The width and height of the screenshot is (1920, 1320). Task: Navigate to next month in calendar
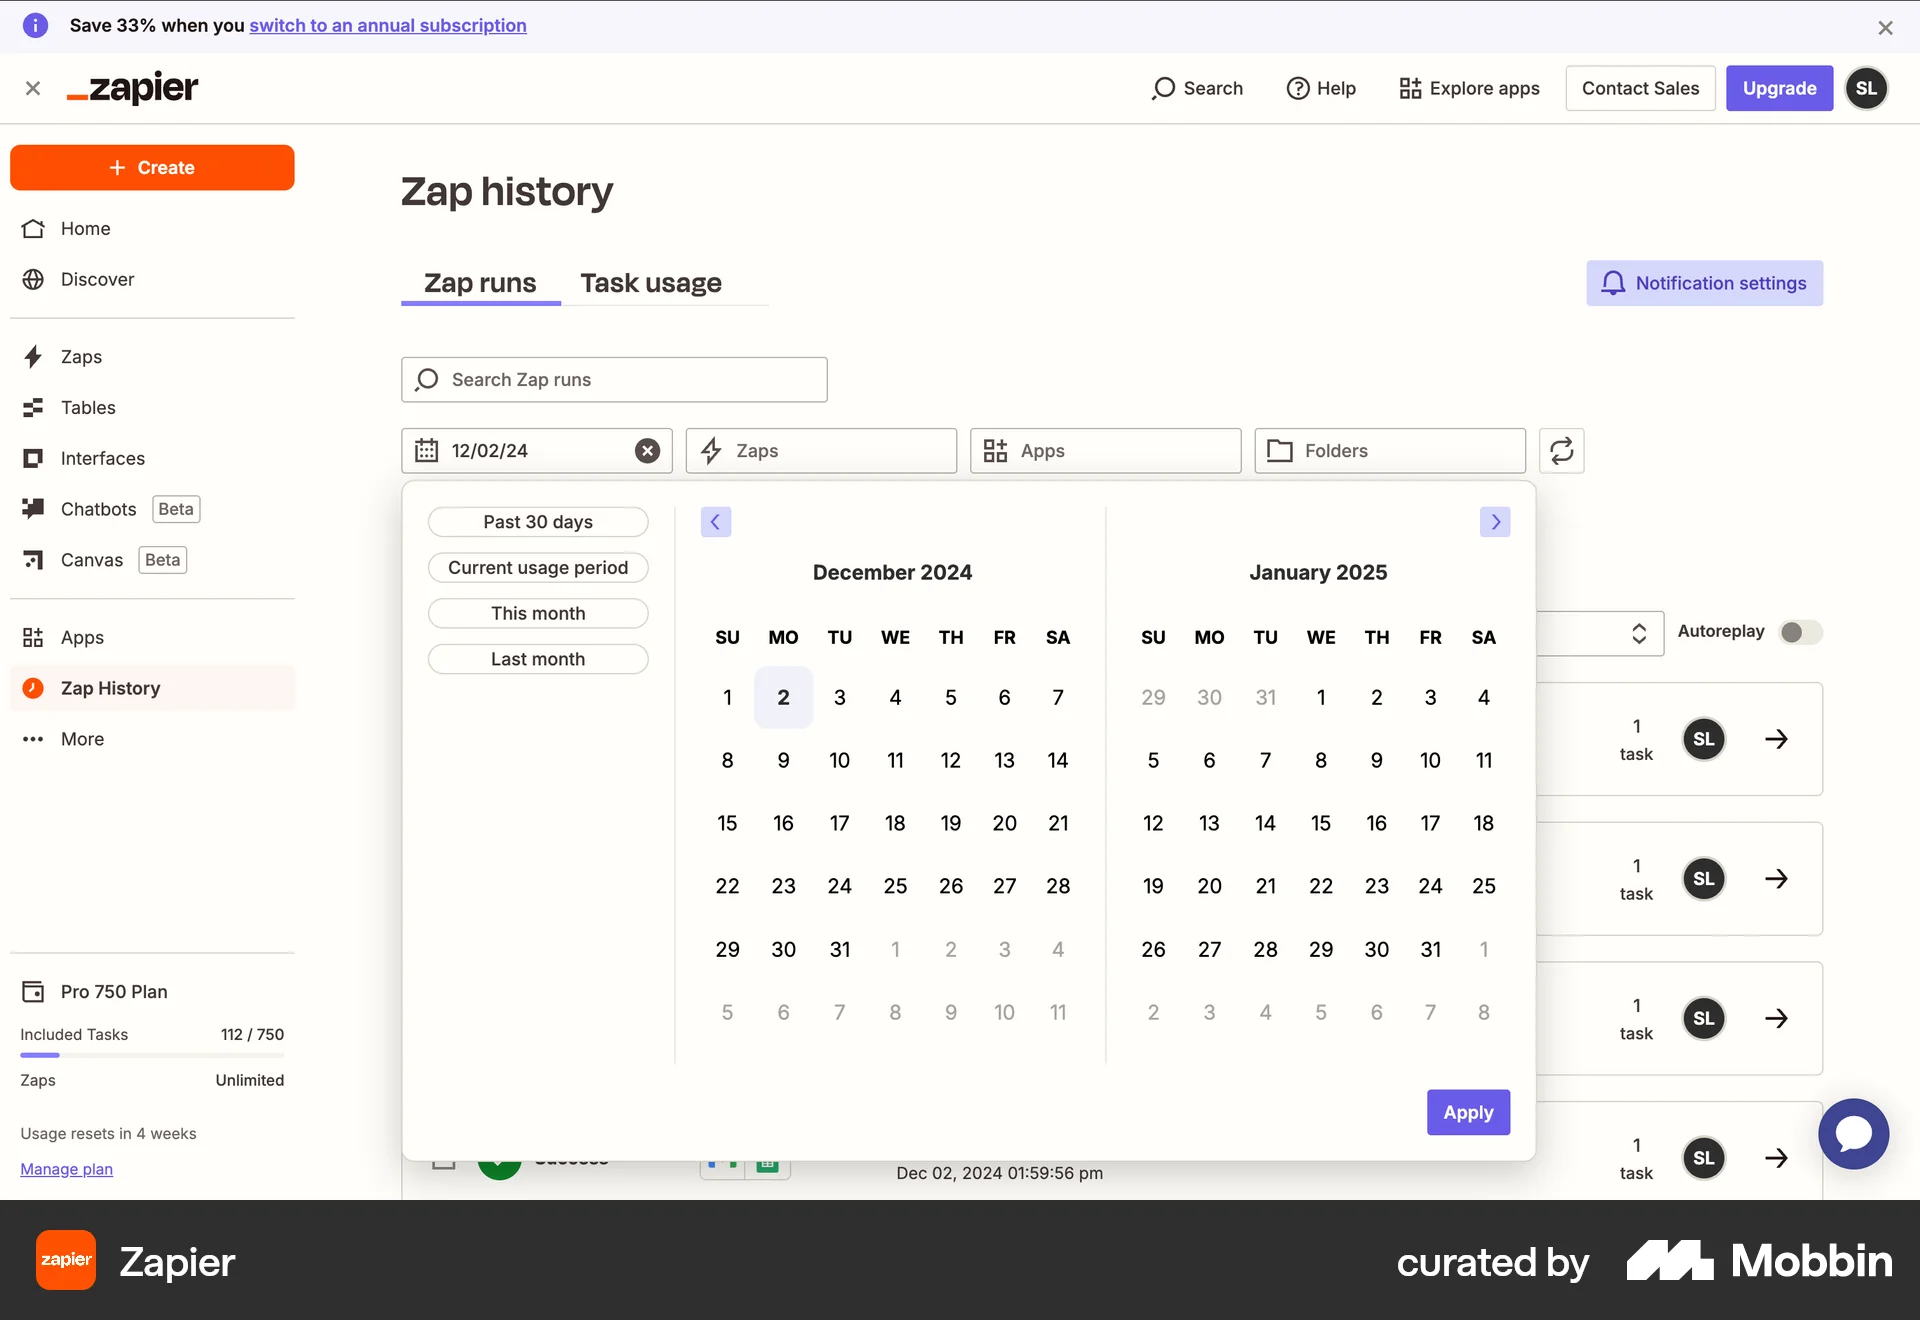1494,521
